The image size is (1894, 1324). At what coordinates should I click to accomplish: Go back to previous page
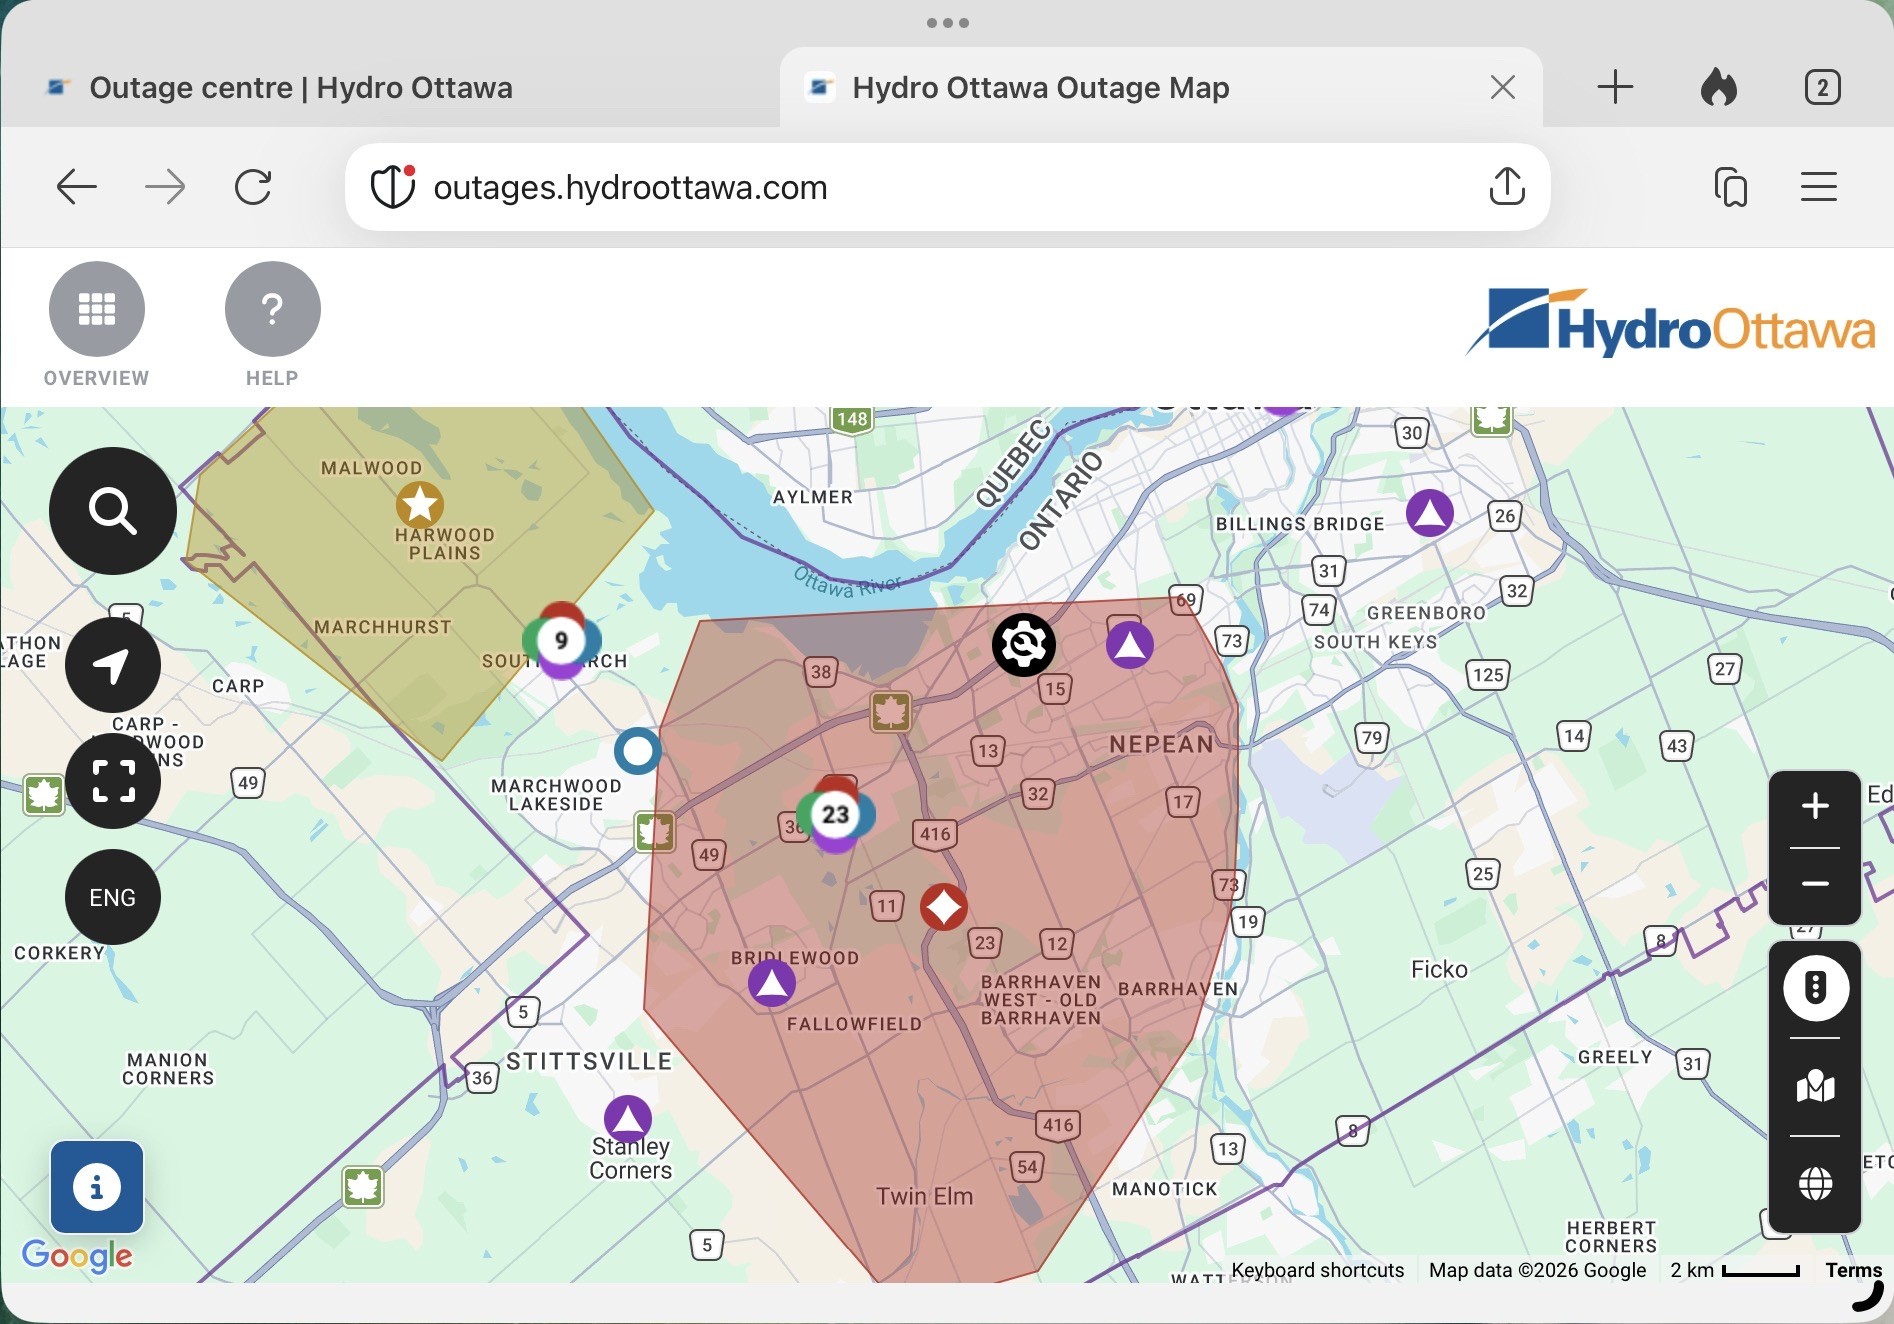[x=77, y=187]
